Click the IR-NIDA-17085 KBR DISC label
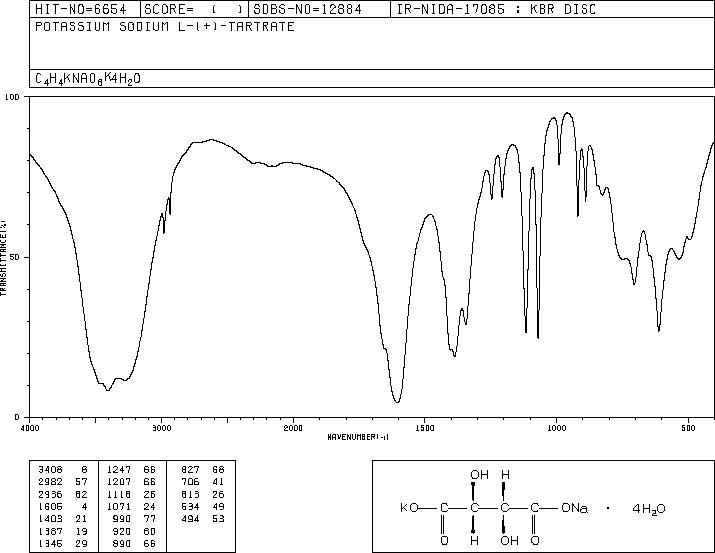 coord(496,9)
